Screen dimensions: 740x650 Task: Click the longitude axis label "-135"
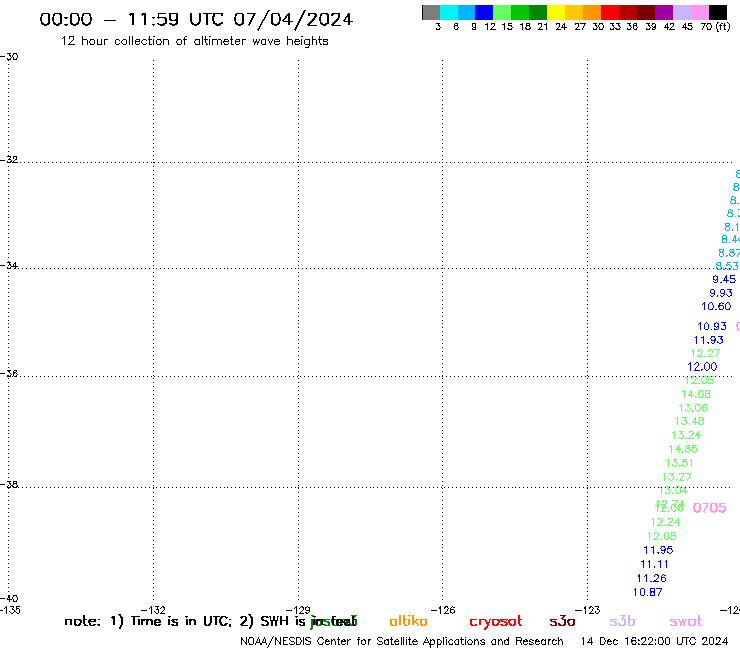(10, 610)
